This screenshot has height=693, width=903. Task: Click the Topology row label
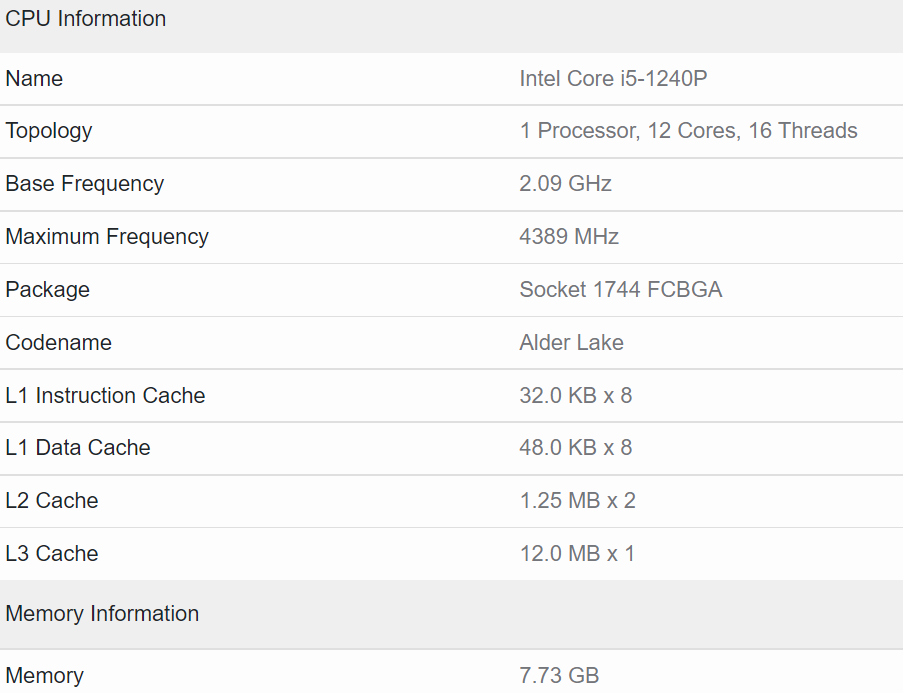(x=48, y=131)
